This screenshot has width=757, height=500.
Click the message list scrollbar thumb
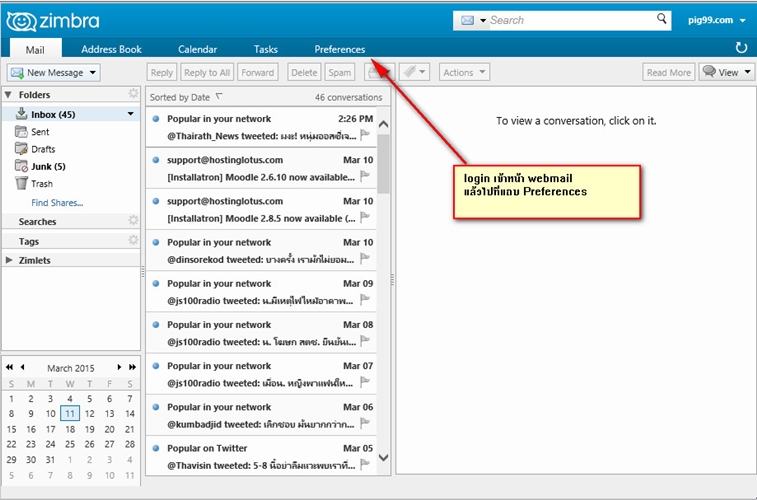(x=383, y=163)
